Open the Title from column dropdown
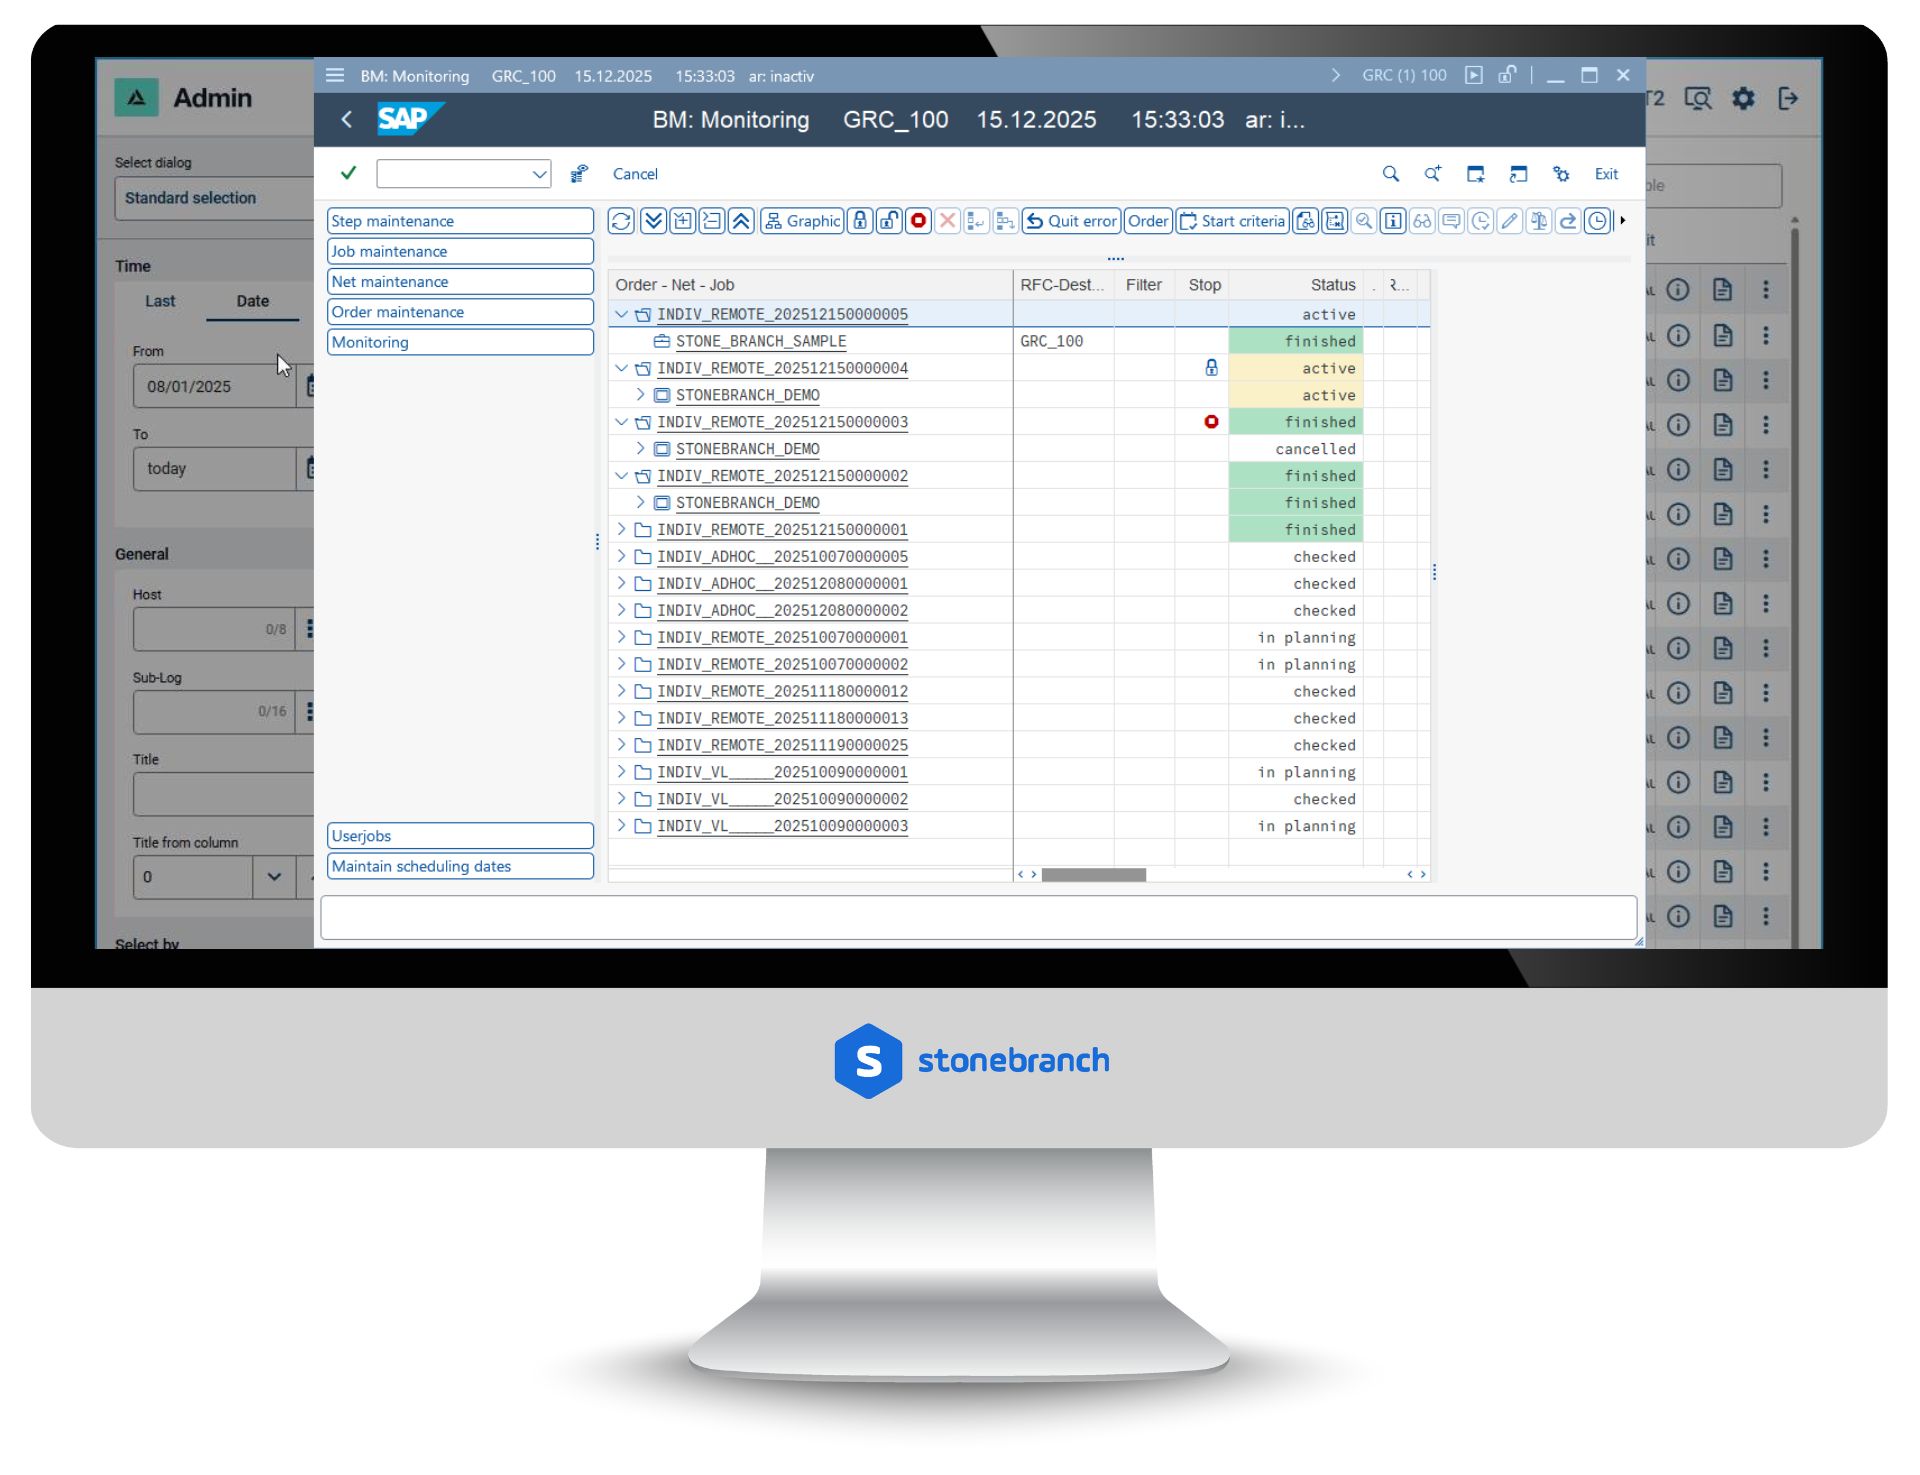This screenshot has height=1475, width=1920. (x=274, y=877)
